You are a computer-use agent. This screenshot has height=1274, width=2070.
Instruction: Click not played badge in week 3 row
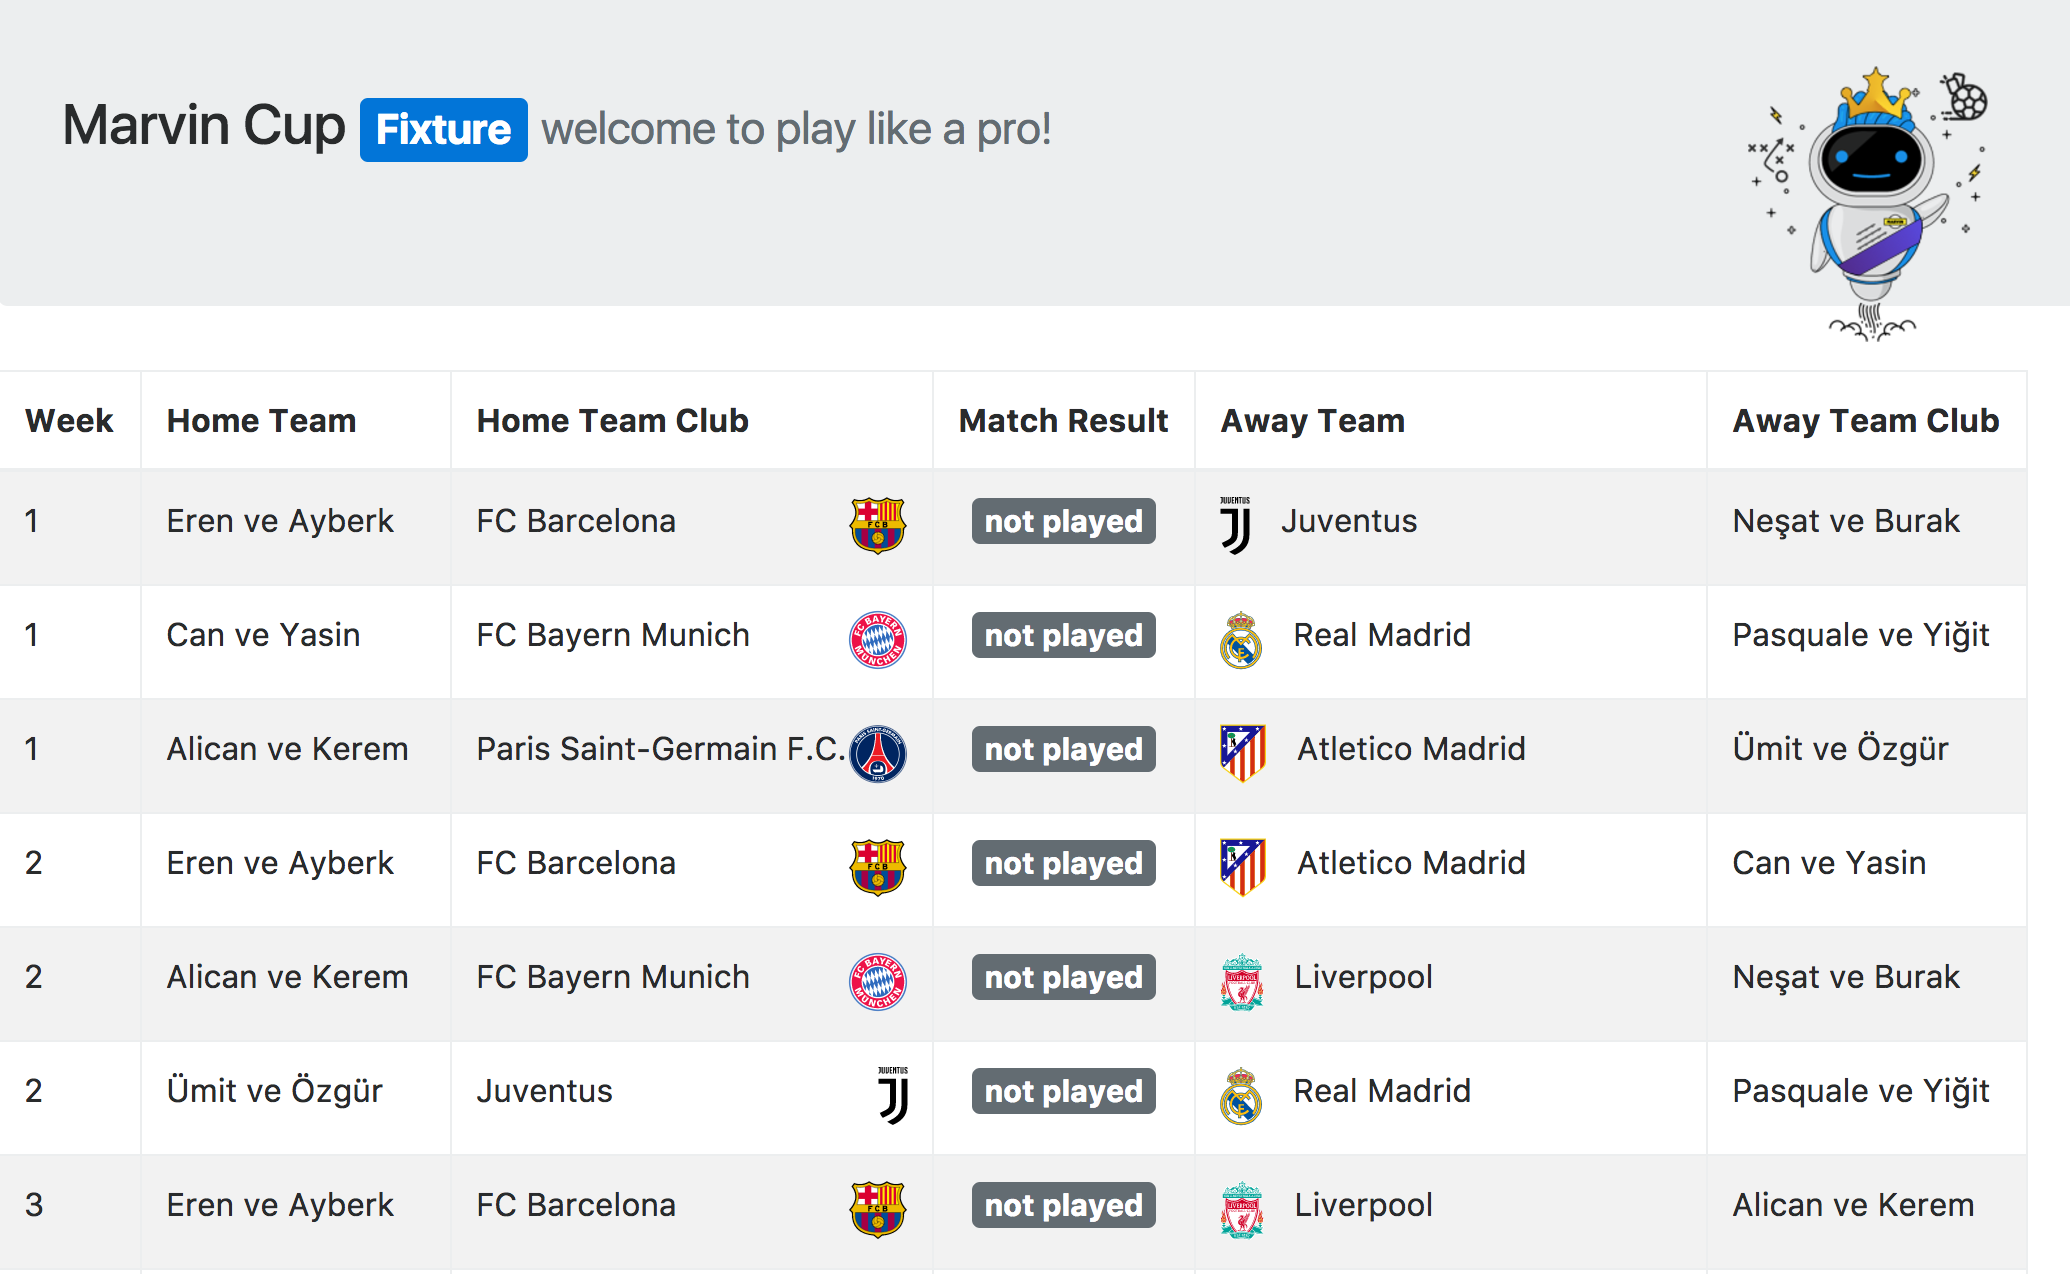pyautogui.click(x=1064, y=1205)
